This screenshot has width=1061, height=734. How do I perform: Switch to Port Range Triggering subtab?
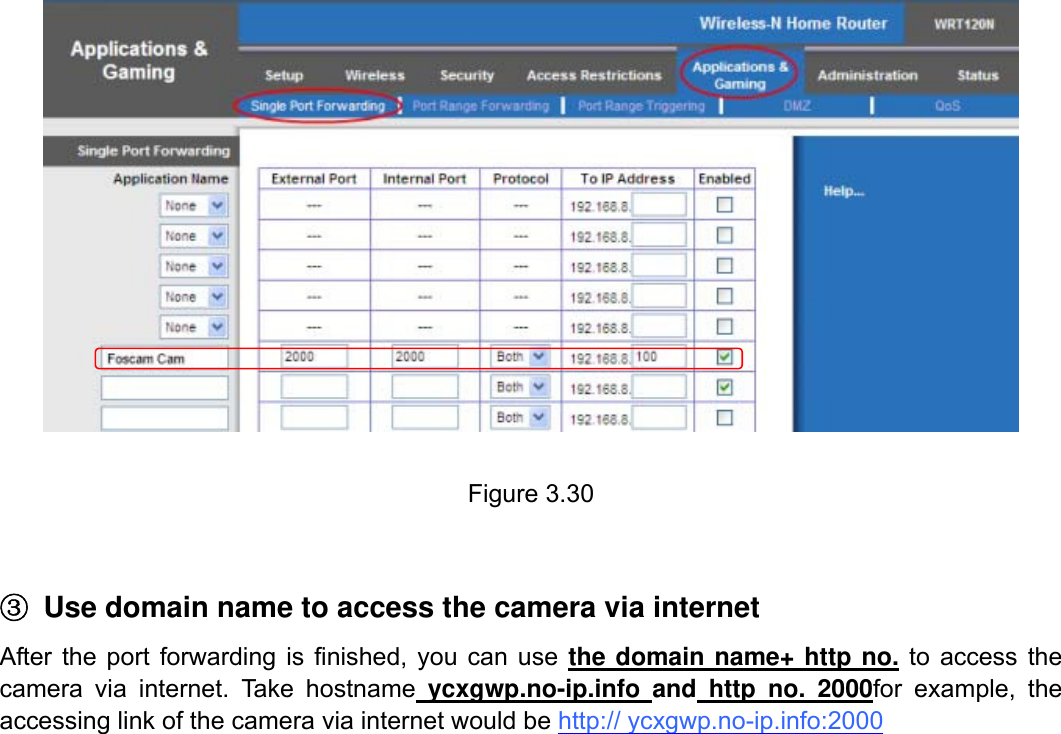pyautogui.click(x=641, y=106)
